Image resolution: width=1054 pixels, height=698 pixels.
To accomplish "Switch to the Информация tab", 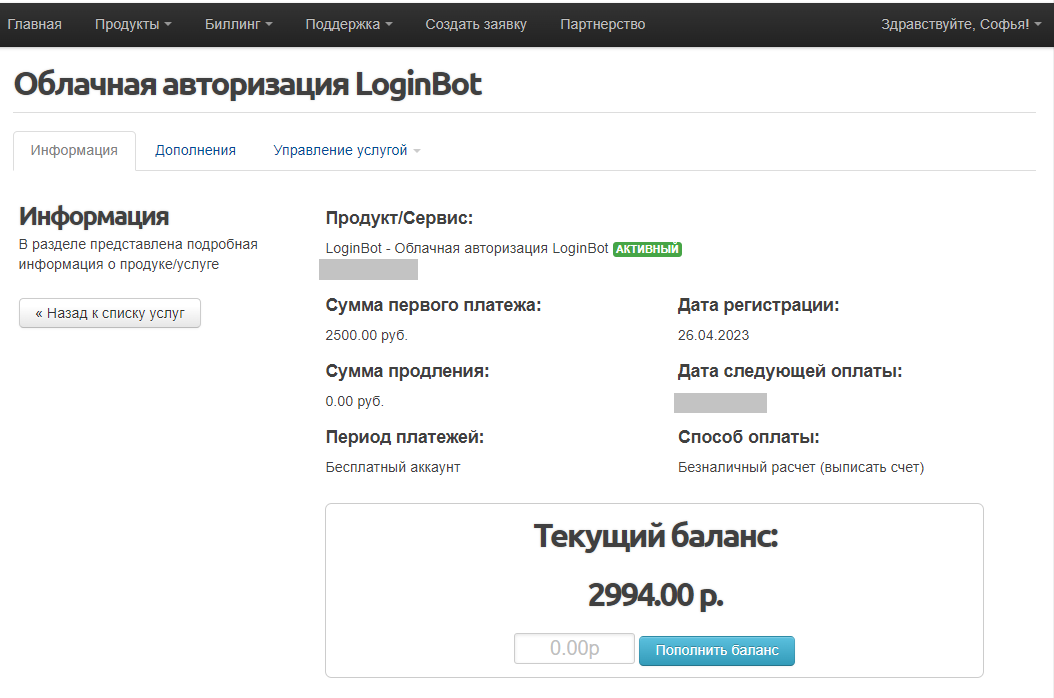I will click(x=74, y=150).
